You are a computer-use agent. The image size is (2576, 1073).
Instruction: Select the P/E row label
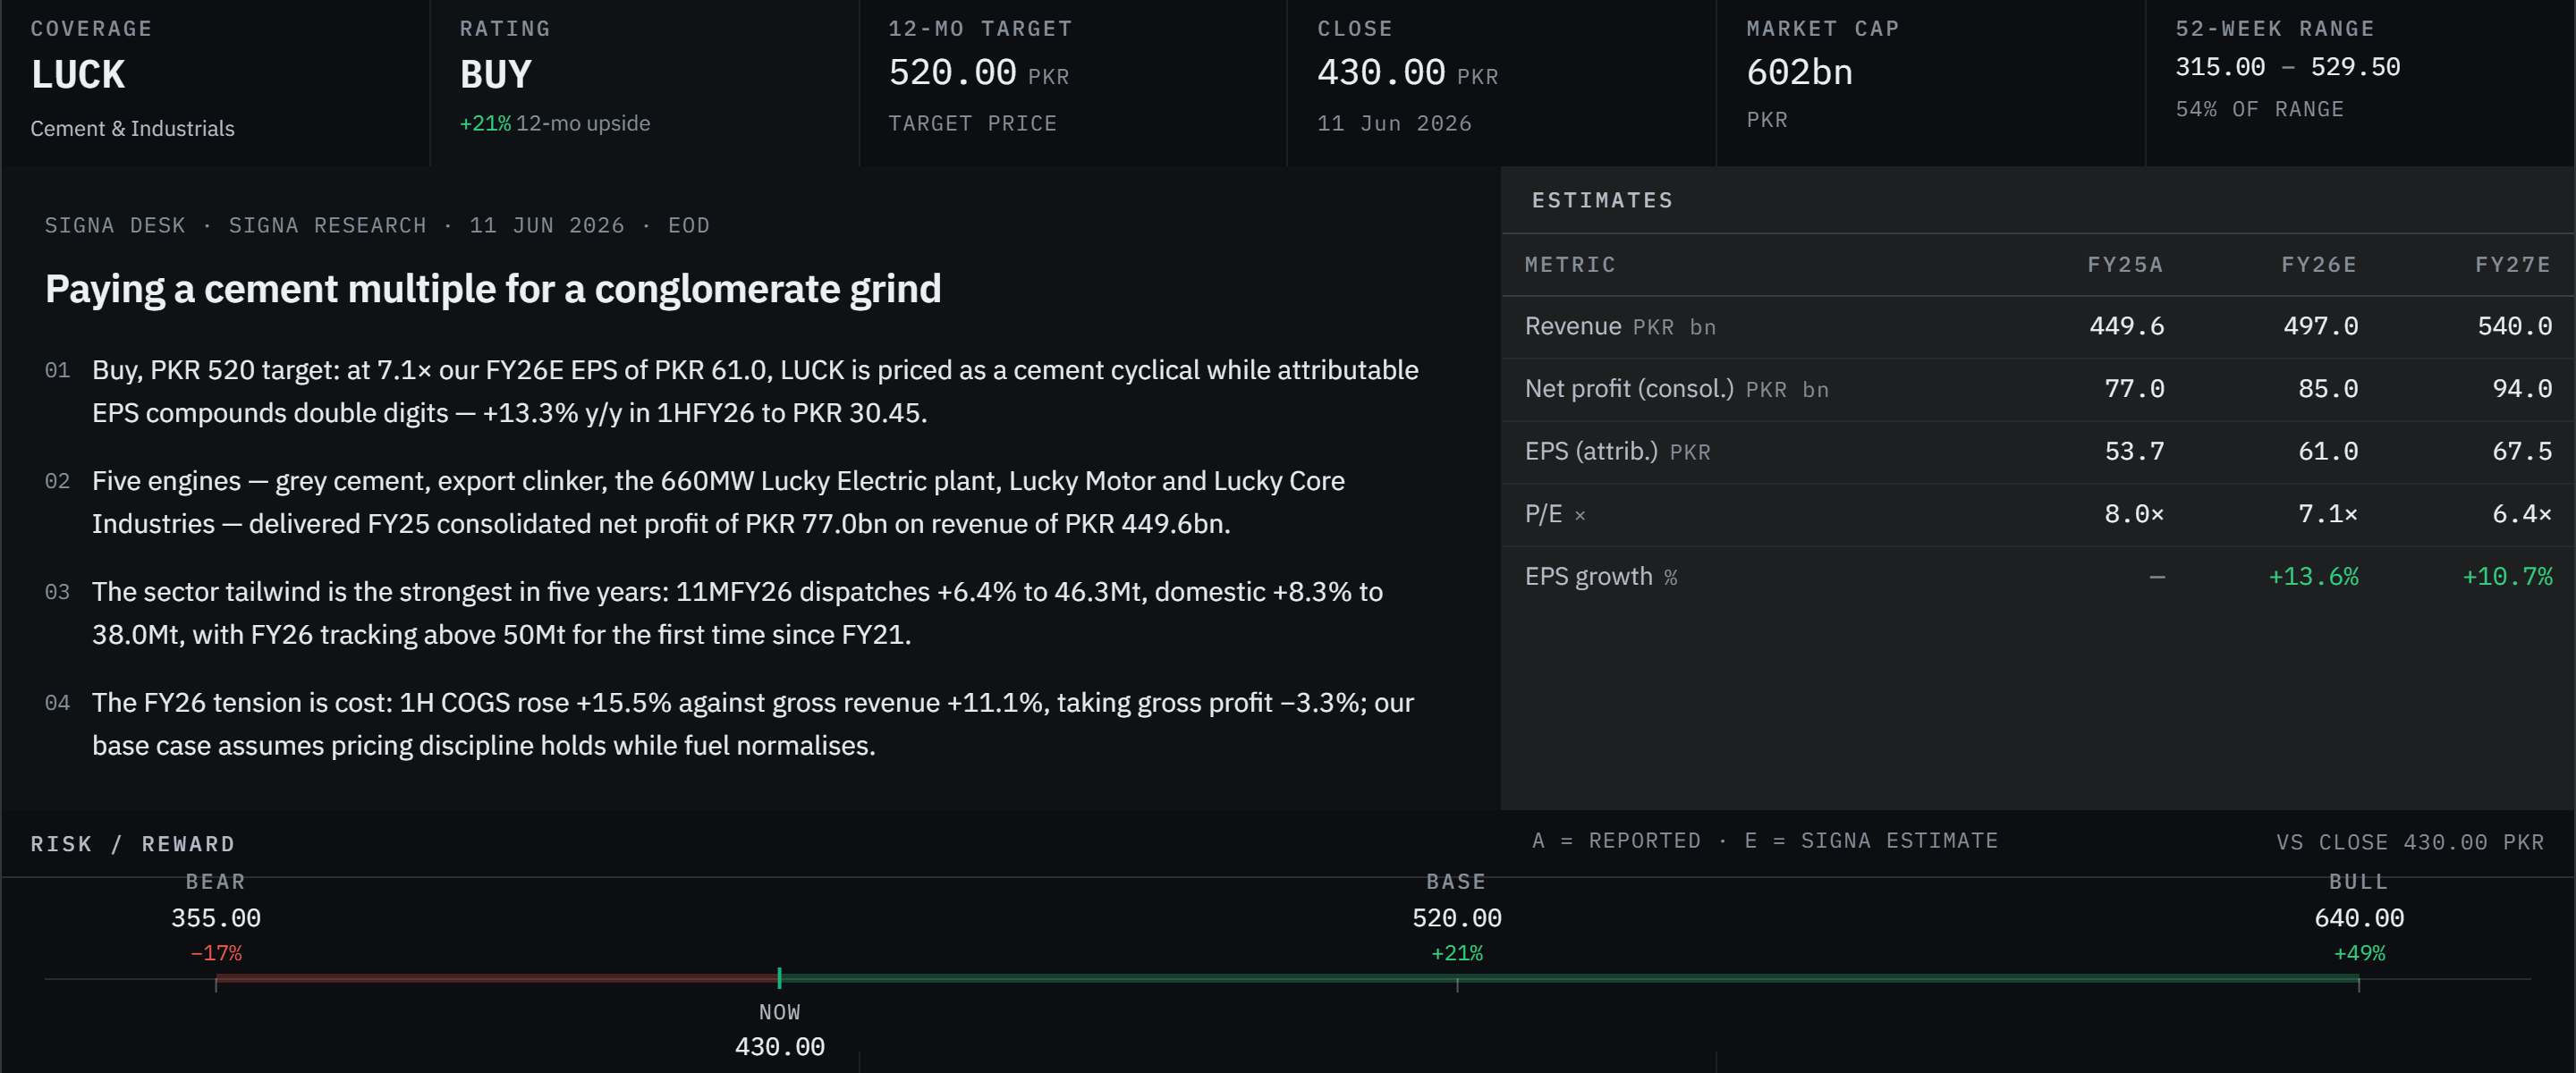point(1555,514)
